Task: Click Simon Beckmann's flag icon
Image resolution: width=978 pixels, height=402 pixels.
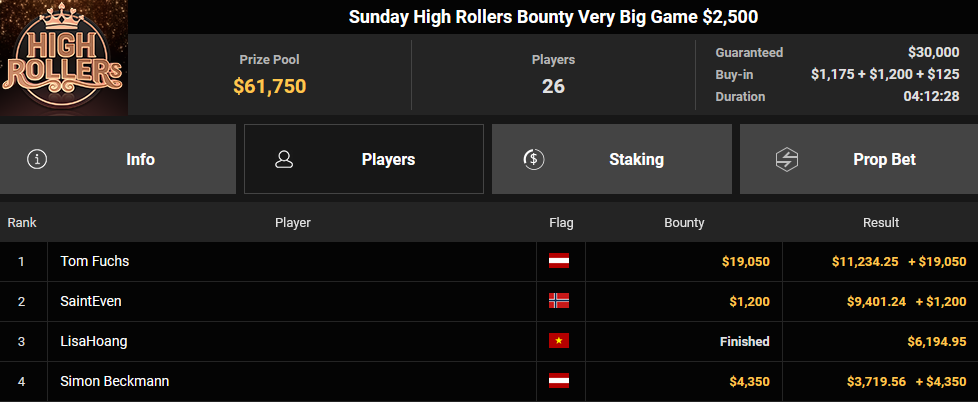Action: pyautogui.click(x=559, y=381)
